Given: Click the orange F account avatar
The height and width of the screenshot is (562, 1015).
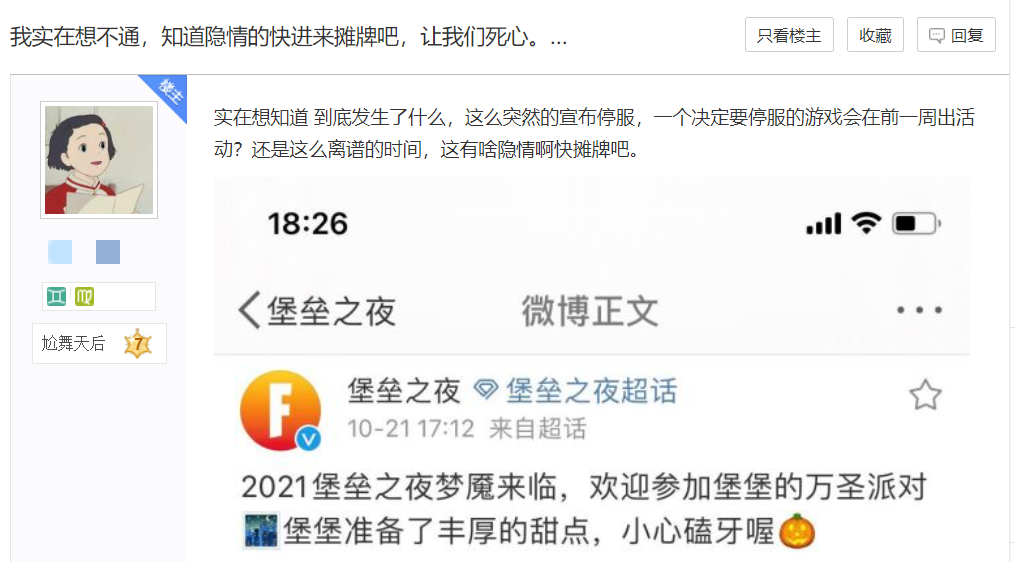Looking at the screenshot, I should [x=281, y=410].
